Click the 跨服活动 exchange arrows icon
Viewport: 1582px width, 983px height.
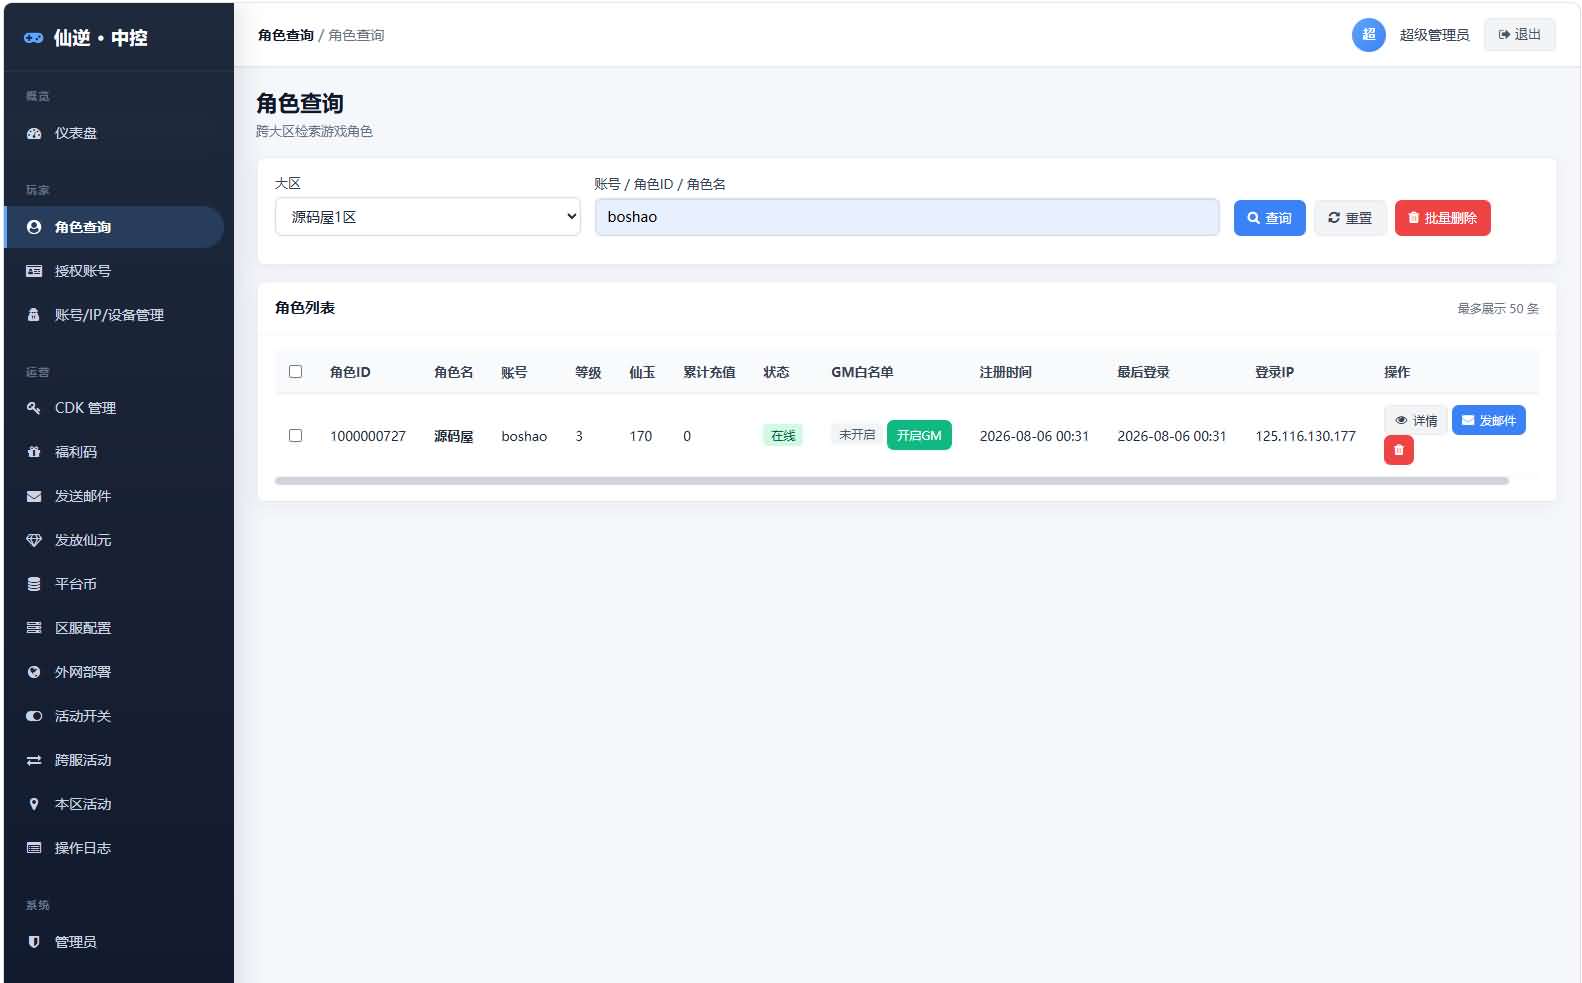pyautogui.click(x=34, y=760)
